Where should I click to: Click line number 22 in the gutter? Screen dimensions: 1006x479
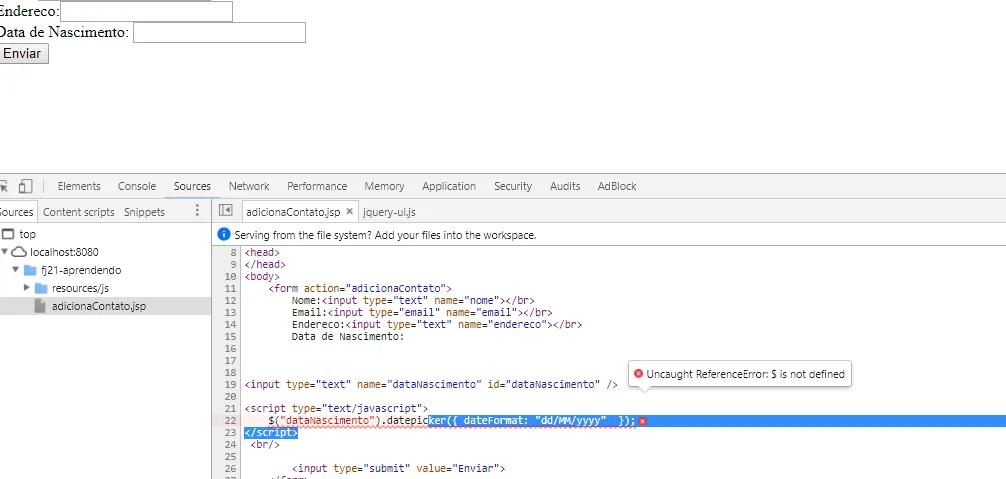[231, 421]
